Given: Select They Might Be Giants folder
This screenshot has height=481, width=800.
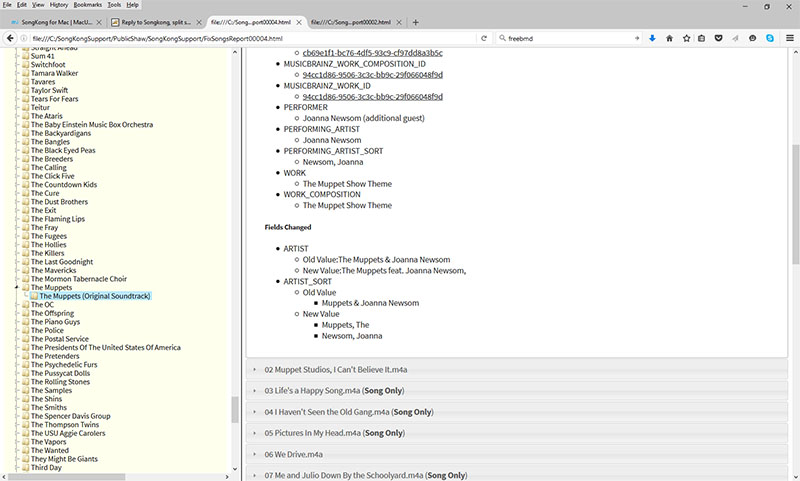Looking at the screenshot, I should [x=64, y=459].
